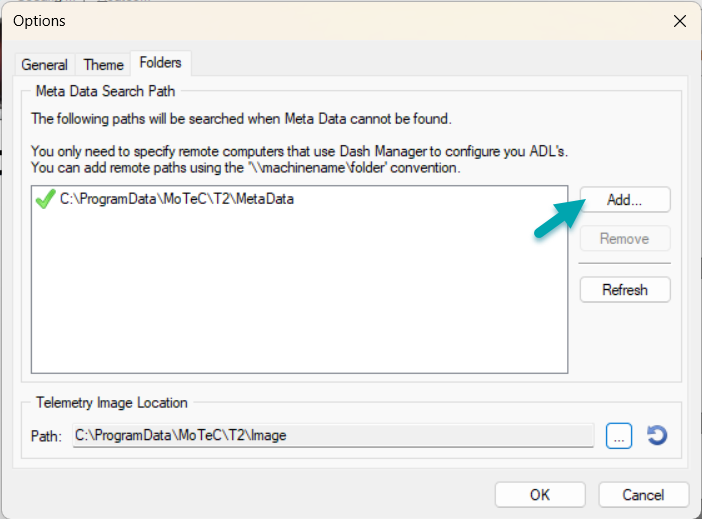The width and height of the screenshot is (702, 519).
Task: Click the Remove button
Action: click(625, 239)
